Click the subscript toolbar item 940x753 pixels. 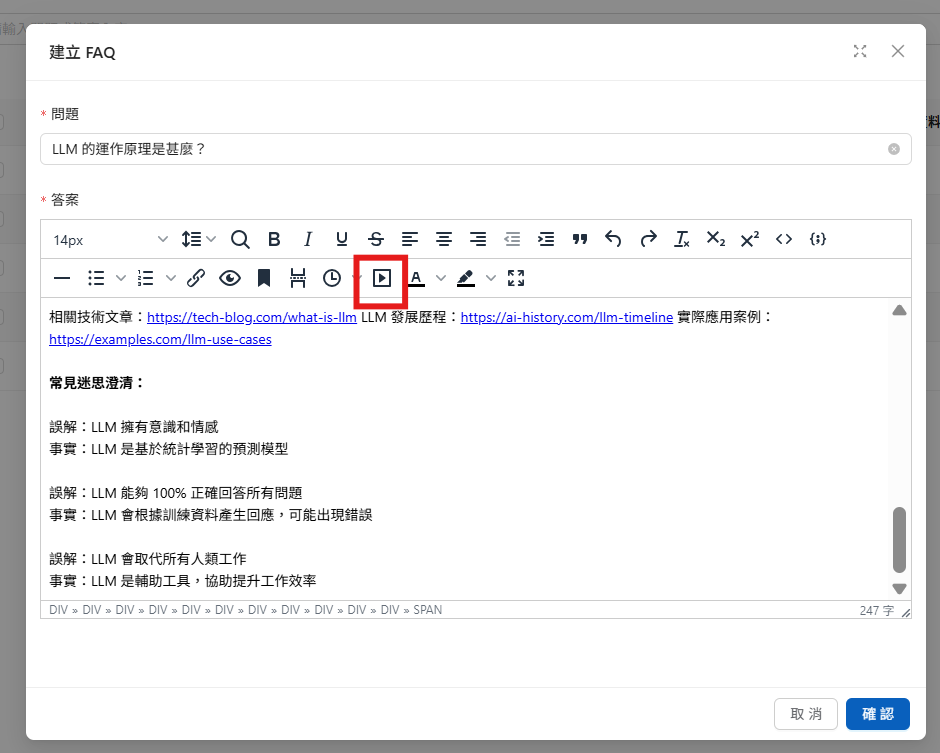[716, 239]
